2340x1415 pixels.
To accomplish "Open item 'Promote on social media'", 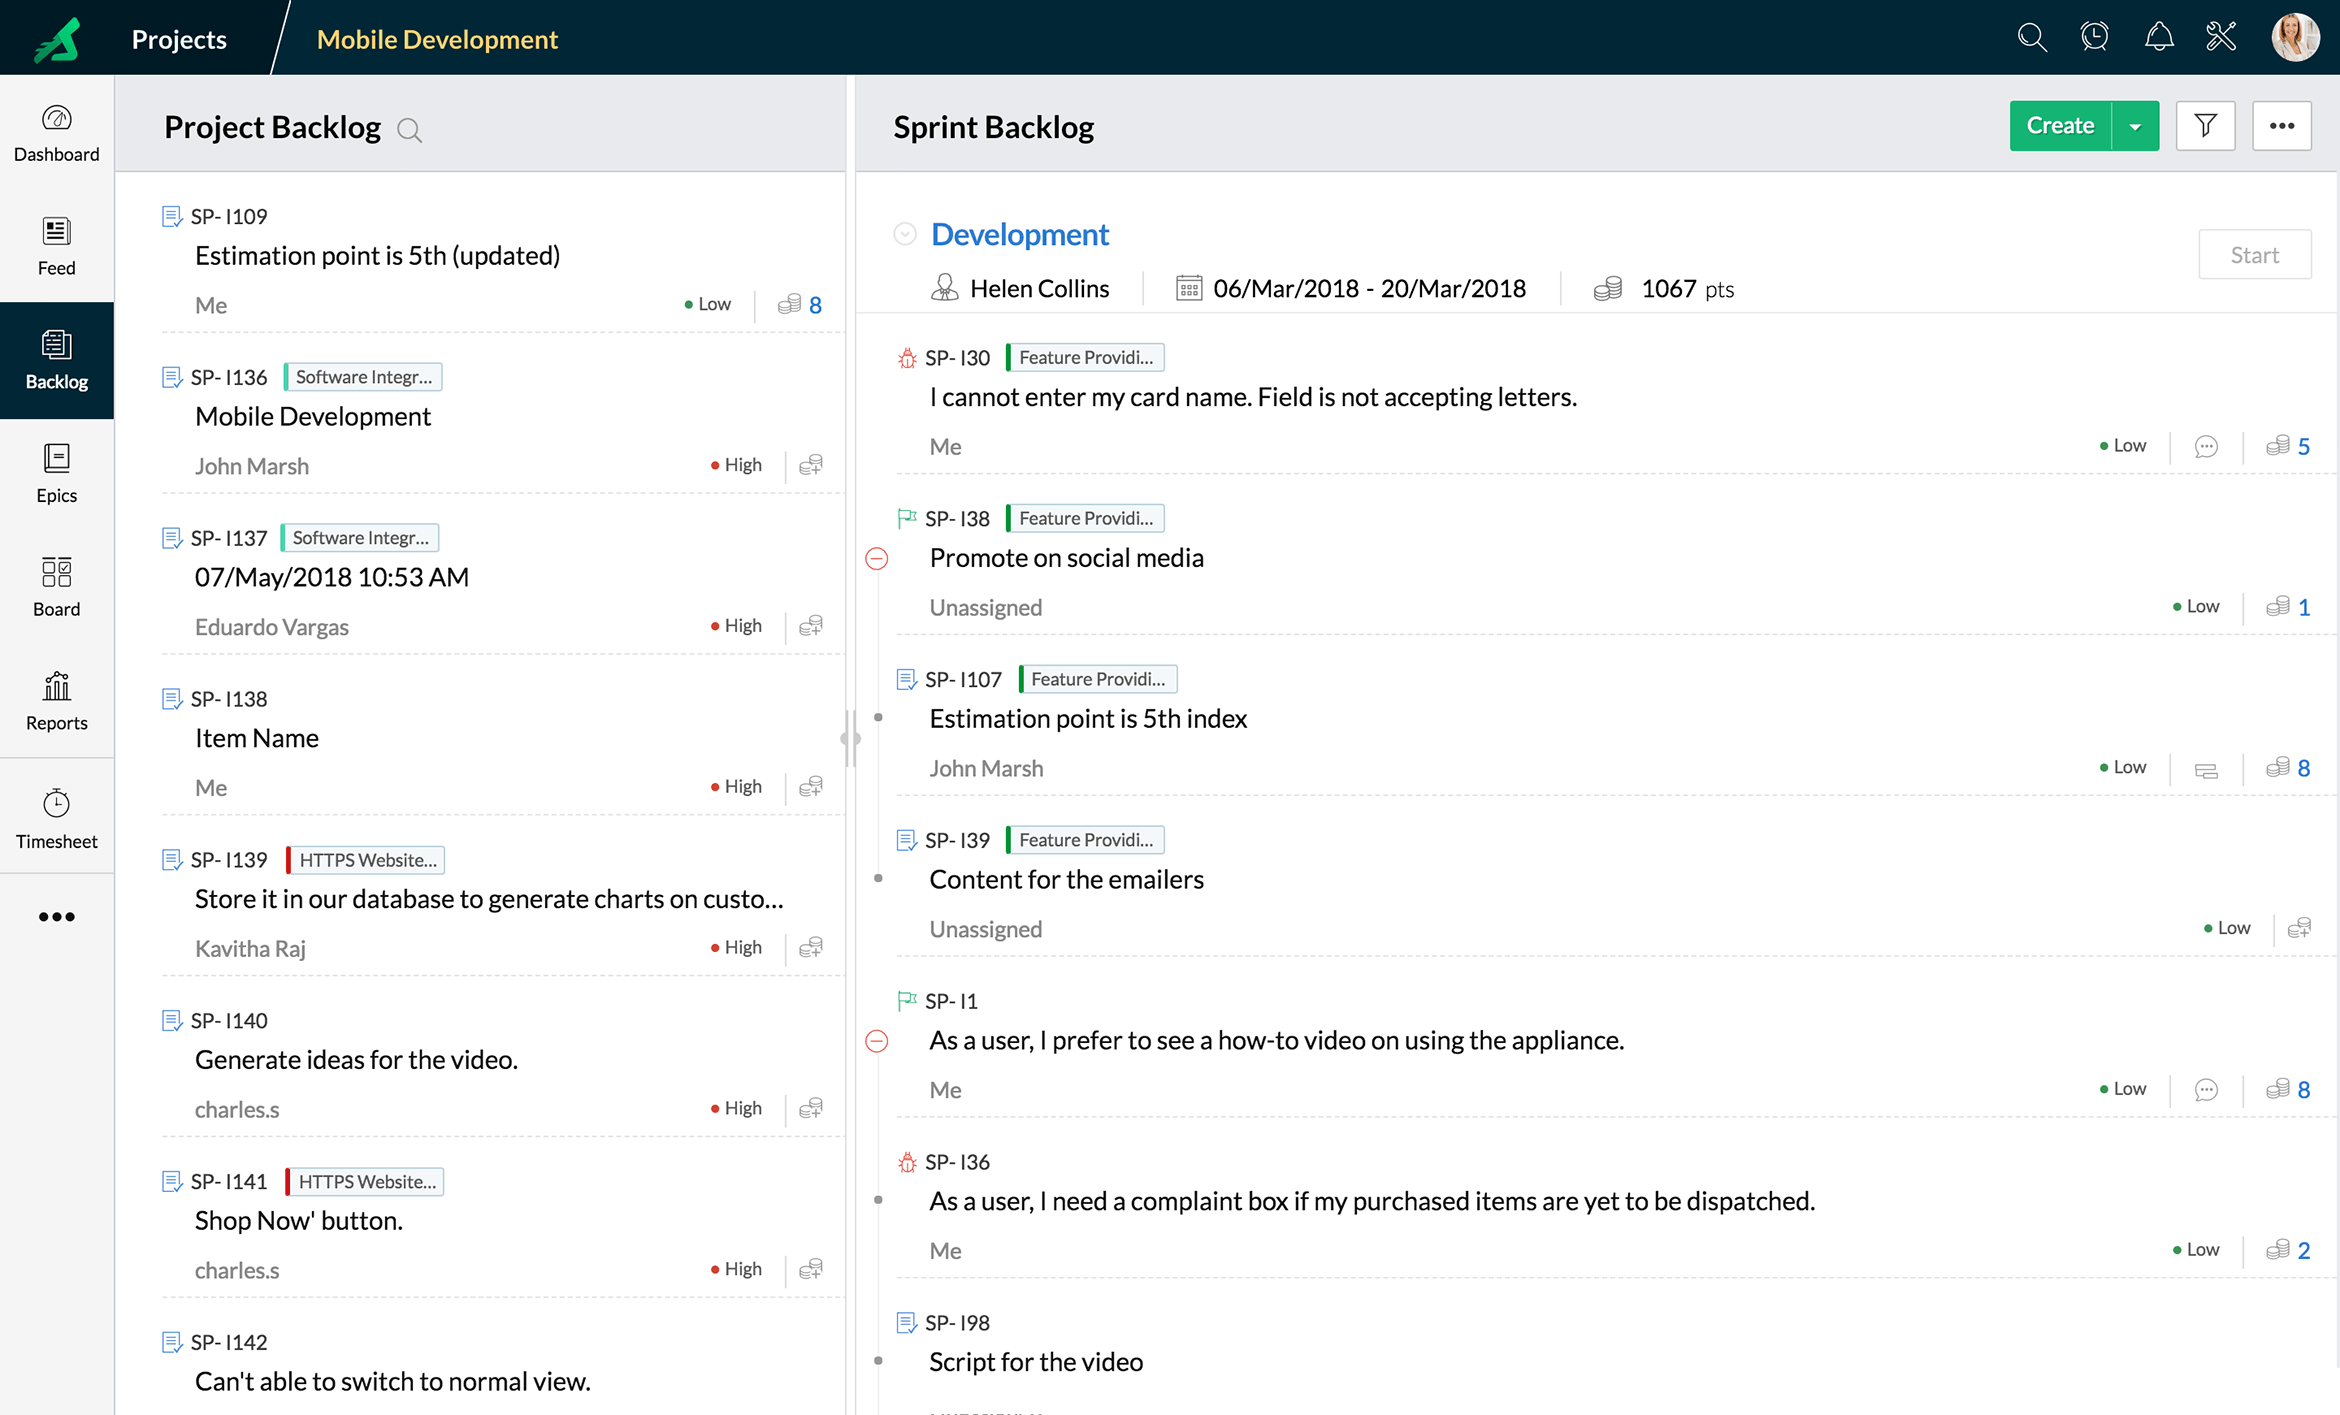I will (x=1066, y=558).
